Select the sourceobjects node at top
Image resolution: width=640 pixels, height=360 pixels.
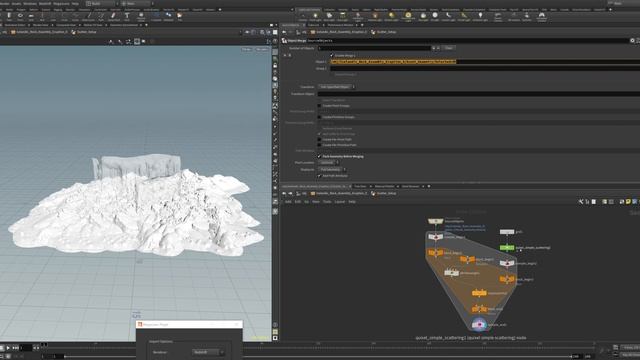click(x=435, y=221)
